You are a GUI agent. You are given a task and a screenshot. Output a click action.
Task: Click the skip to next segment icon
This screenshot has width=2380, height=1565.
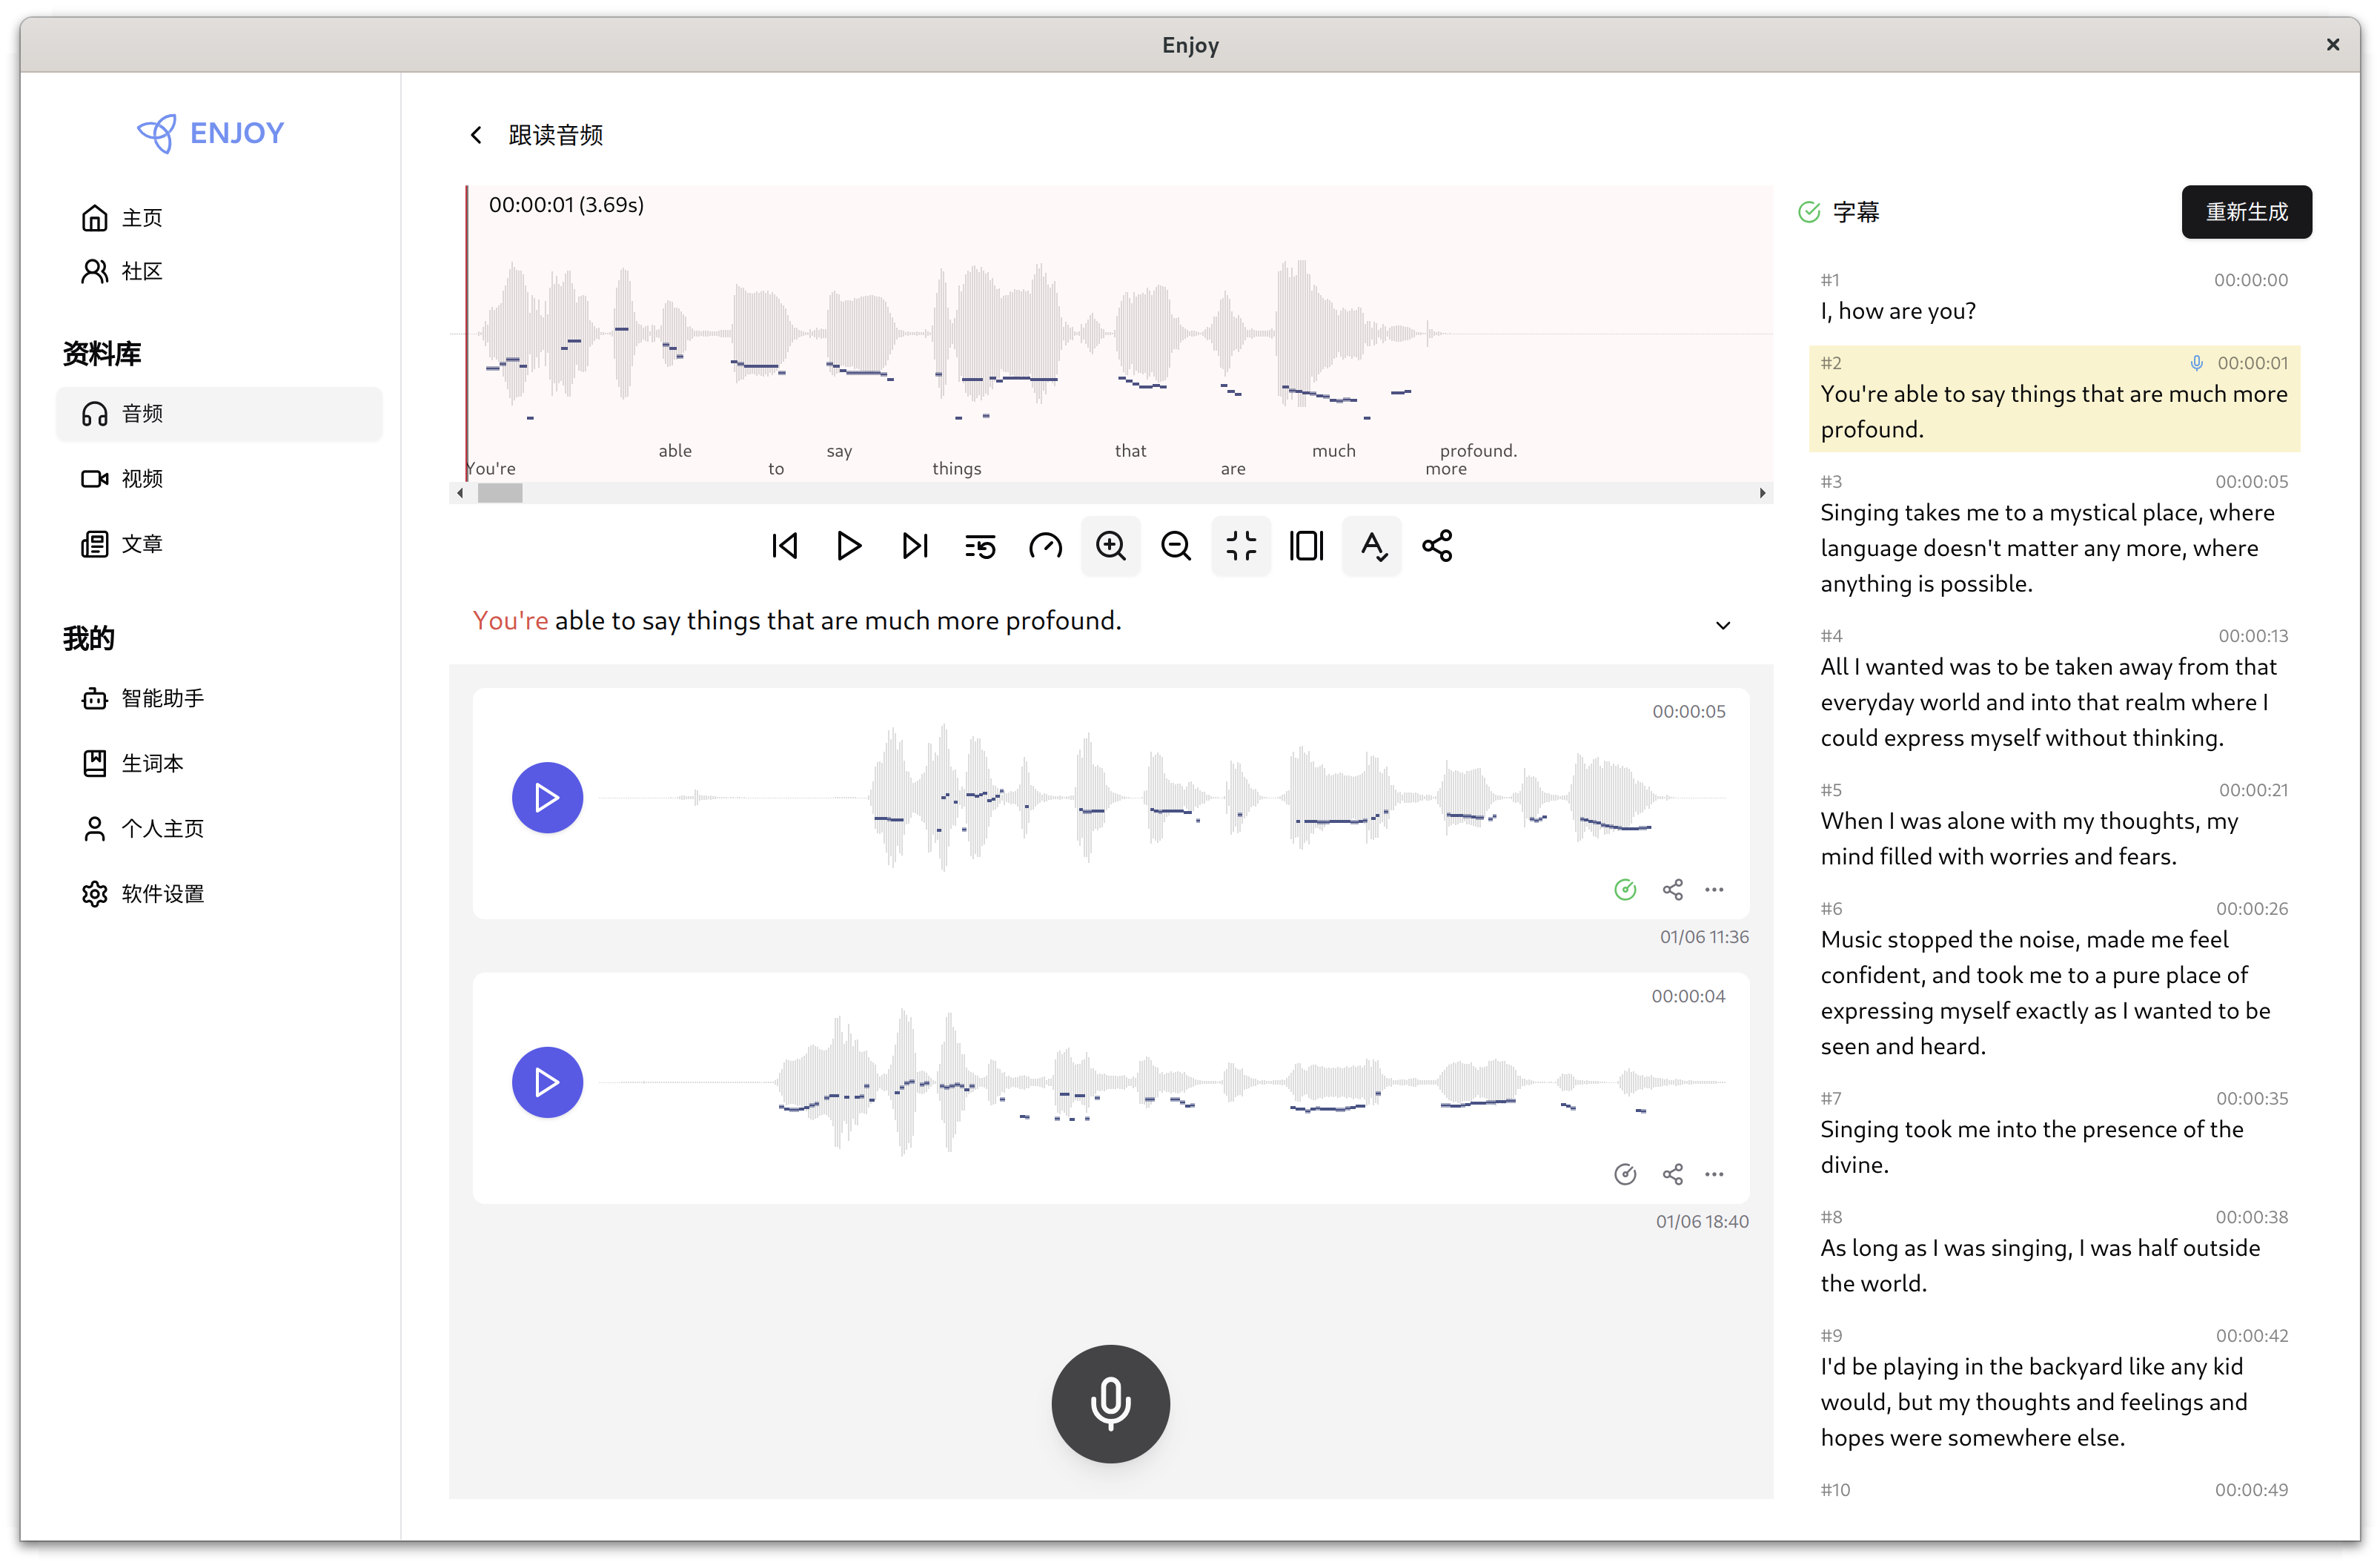pyautogui.click(x=915, y=546)
